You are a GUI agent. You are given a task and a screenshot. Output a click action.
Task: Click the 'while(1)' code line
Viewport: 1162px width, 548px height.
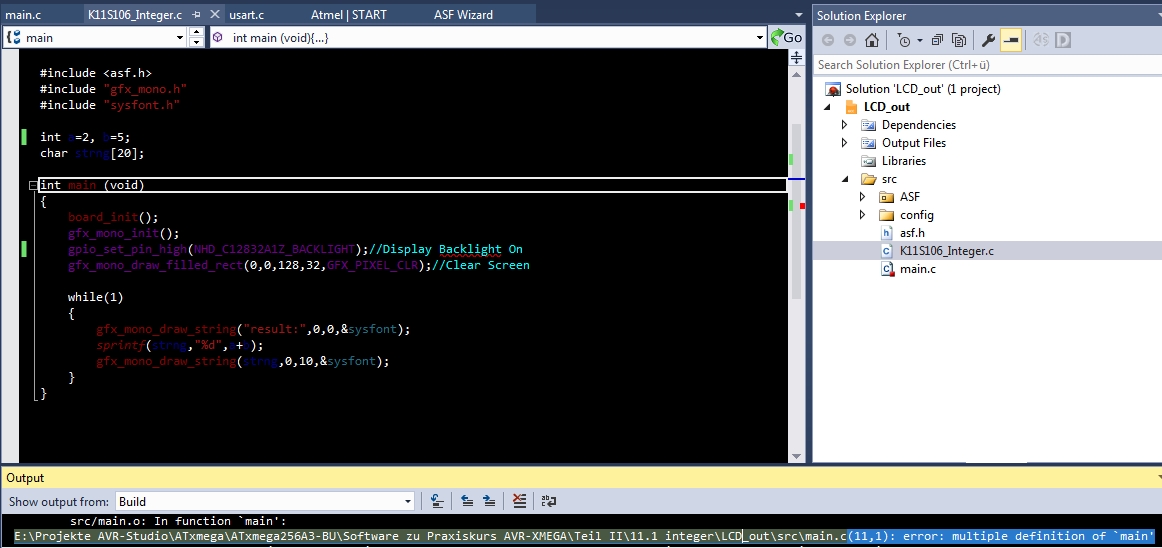(96, 297)
